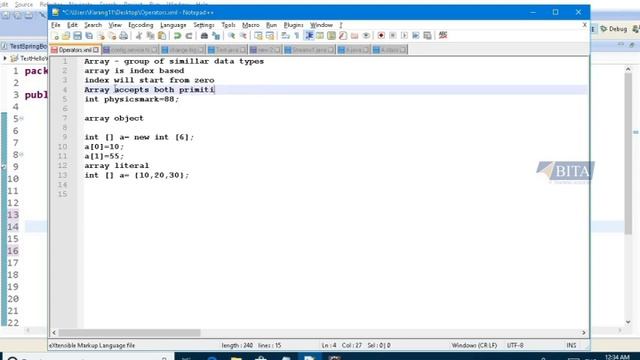Screen dimensions: 640x360
Task: Zoom in with the toolbar icon
Action: [x=231, y=36]
